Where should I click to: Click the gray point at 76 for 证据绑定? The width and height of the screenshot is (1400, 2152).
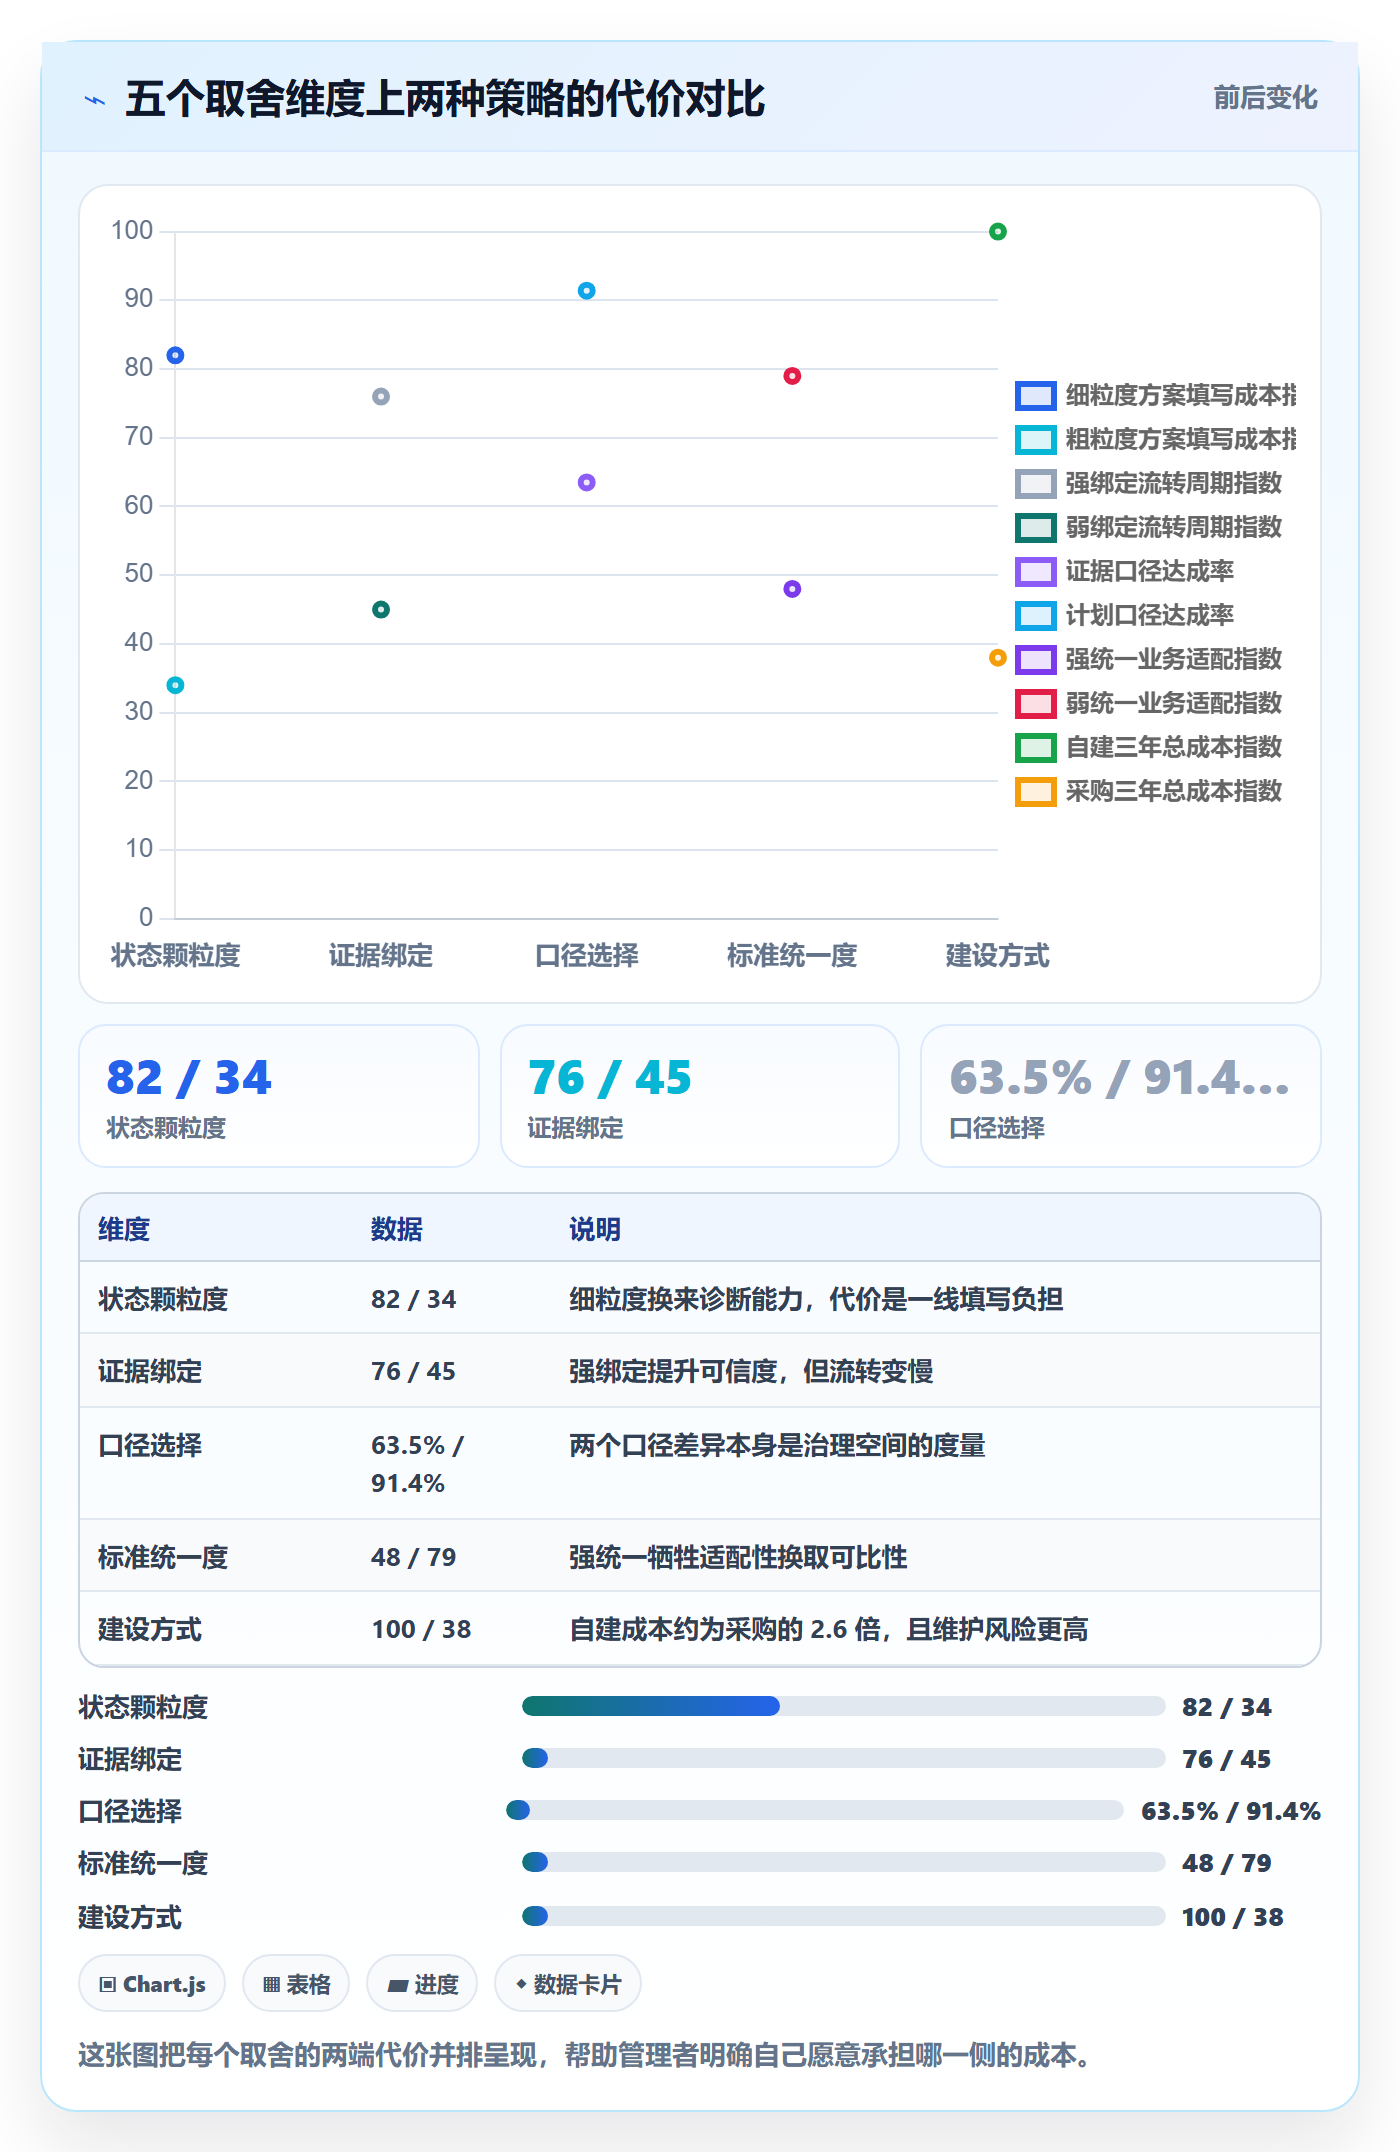tap(381, 397)
